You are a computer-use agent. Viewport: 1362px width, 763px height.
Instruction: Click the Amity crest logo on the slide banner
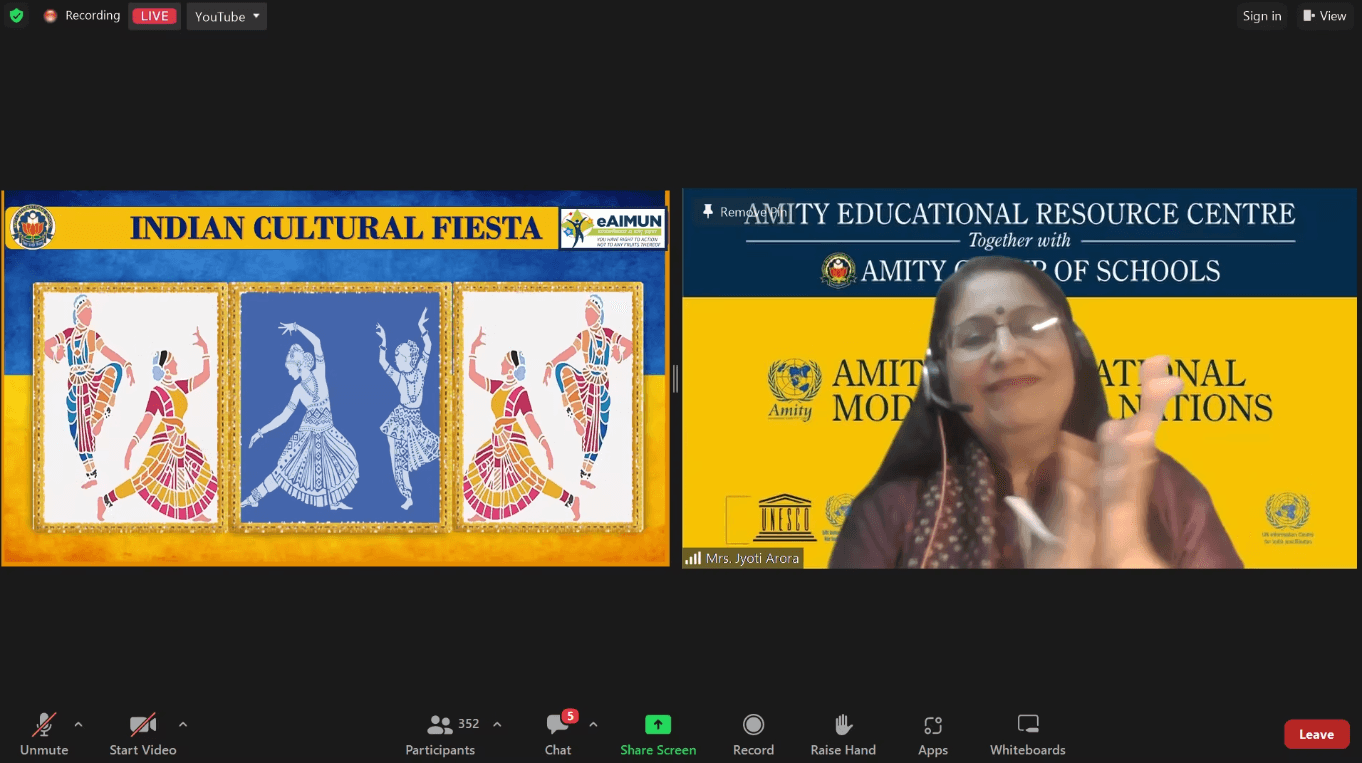pos(32,227)
